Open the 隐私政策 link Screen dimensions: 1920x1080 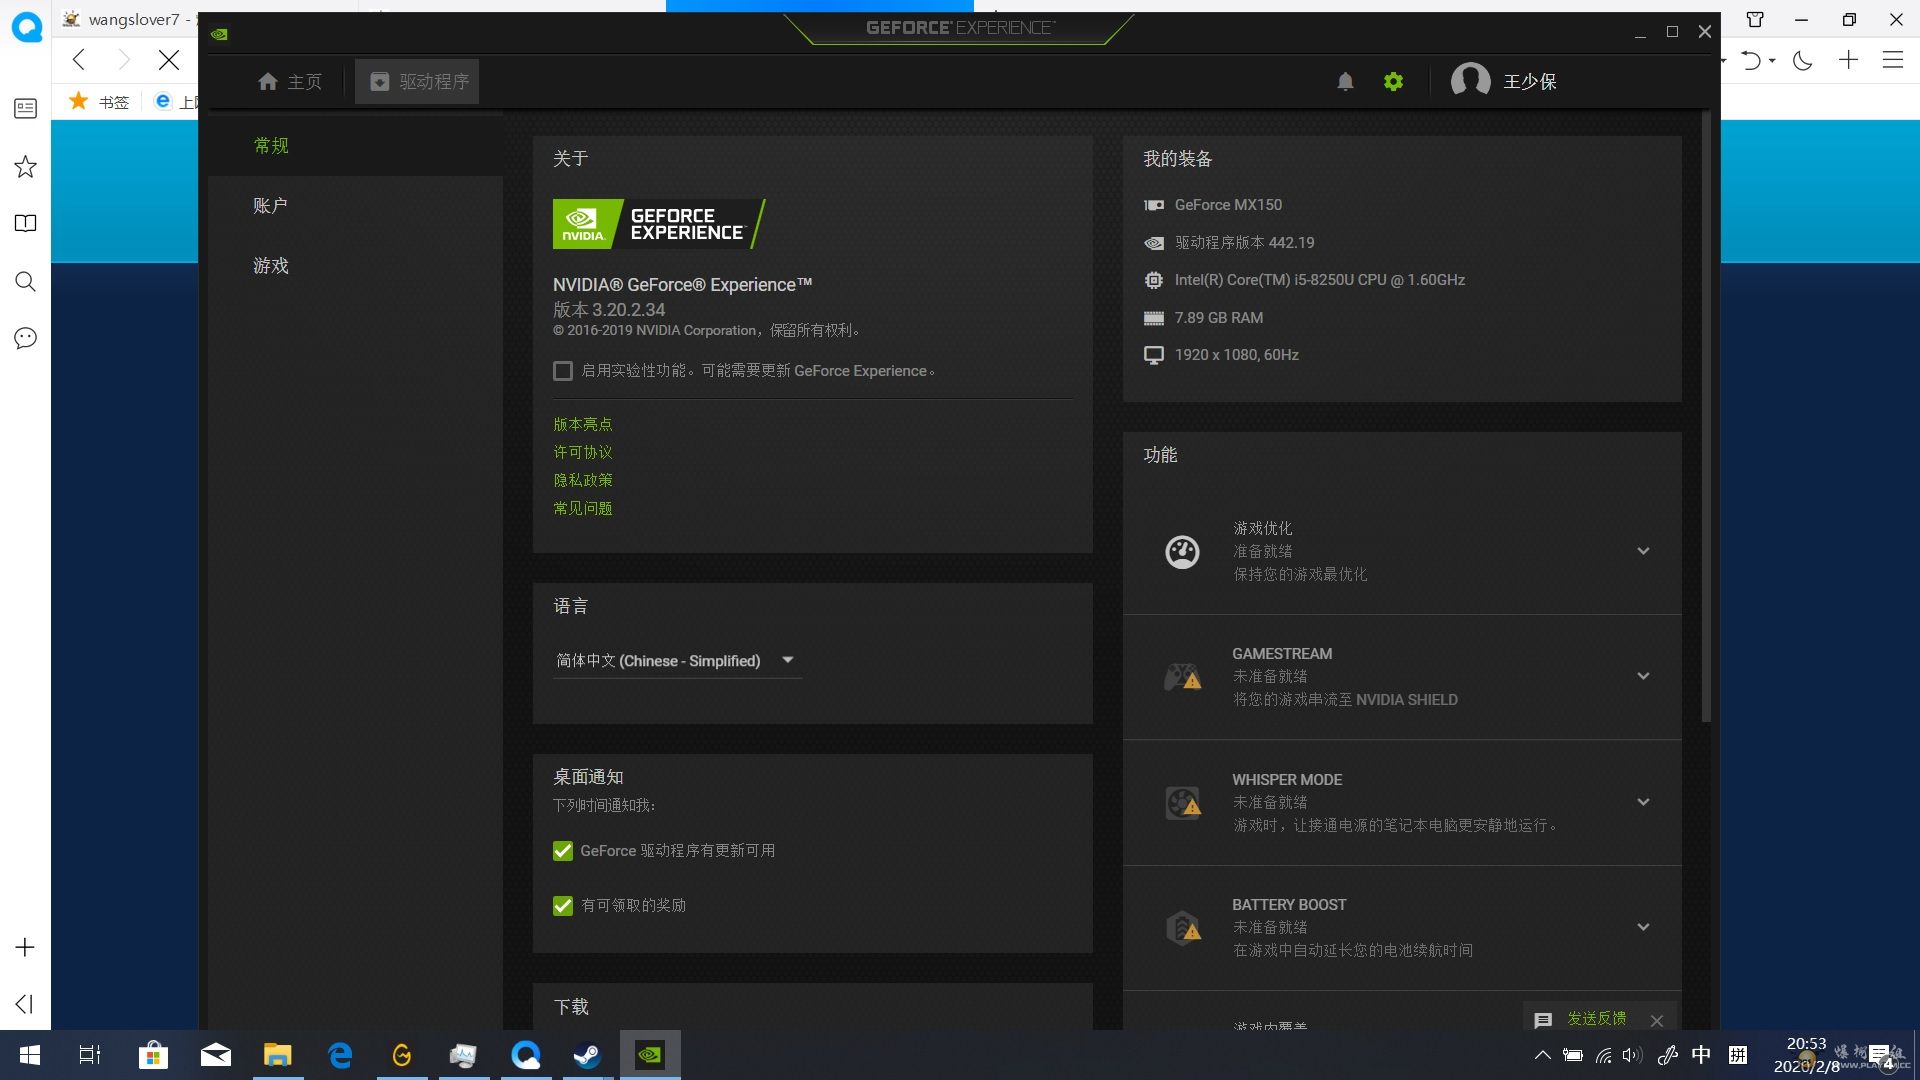tap(583, 481)
